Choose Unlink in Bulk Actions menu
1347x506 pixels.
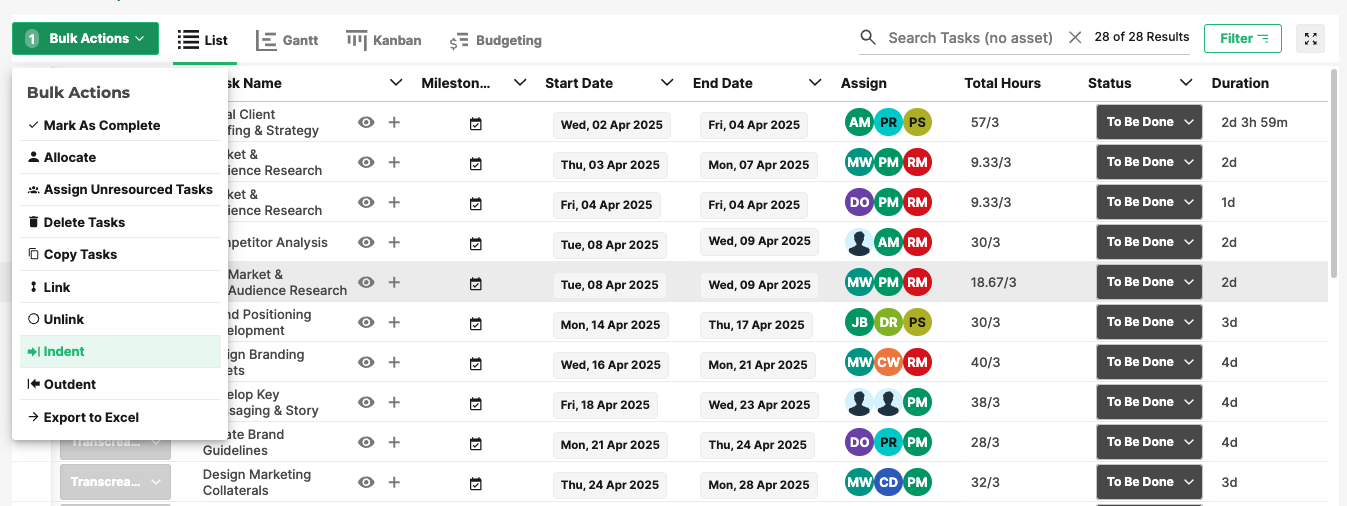(120, 319)
